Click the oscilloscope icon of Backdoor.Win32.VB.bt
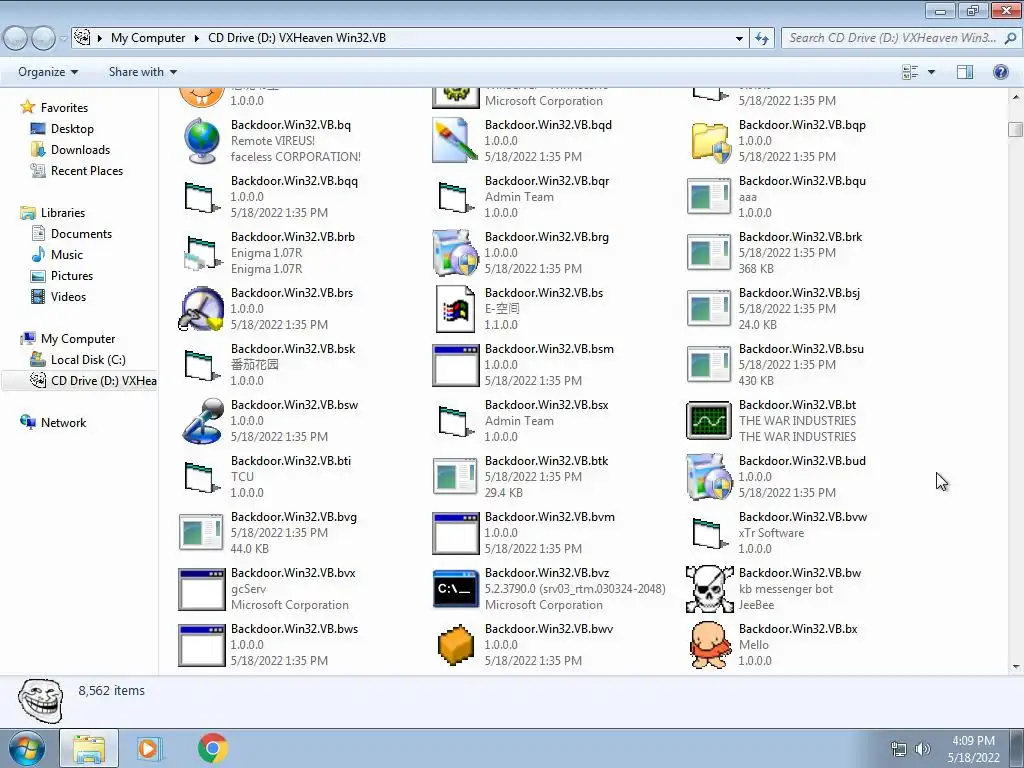This screenshot has height=768, width=1024. point(709,421)
